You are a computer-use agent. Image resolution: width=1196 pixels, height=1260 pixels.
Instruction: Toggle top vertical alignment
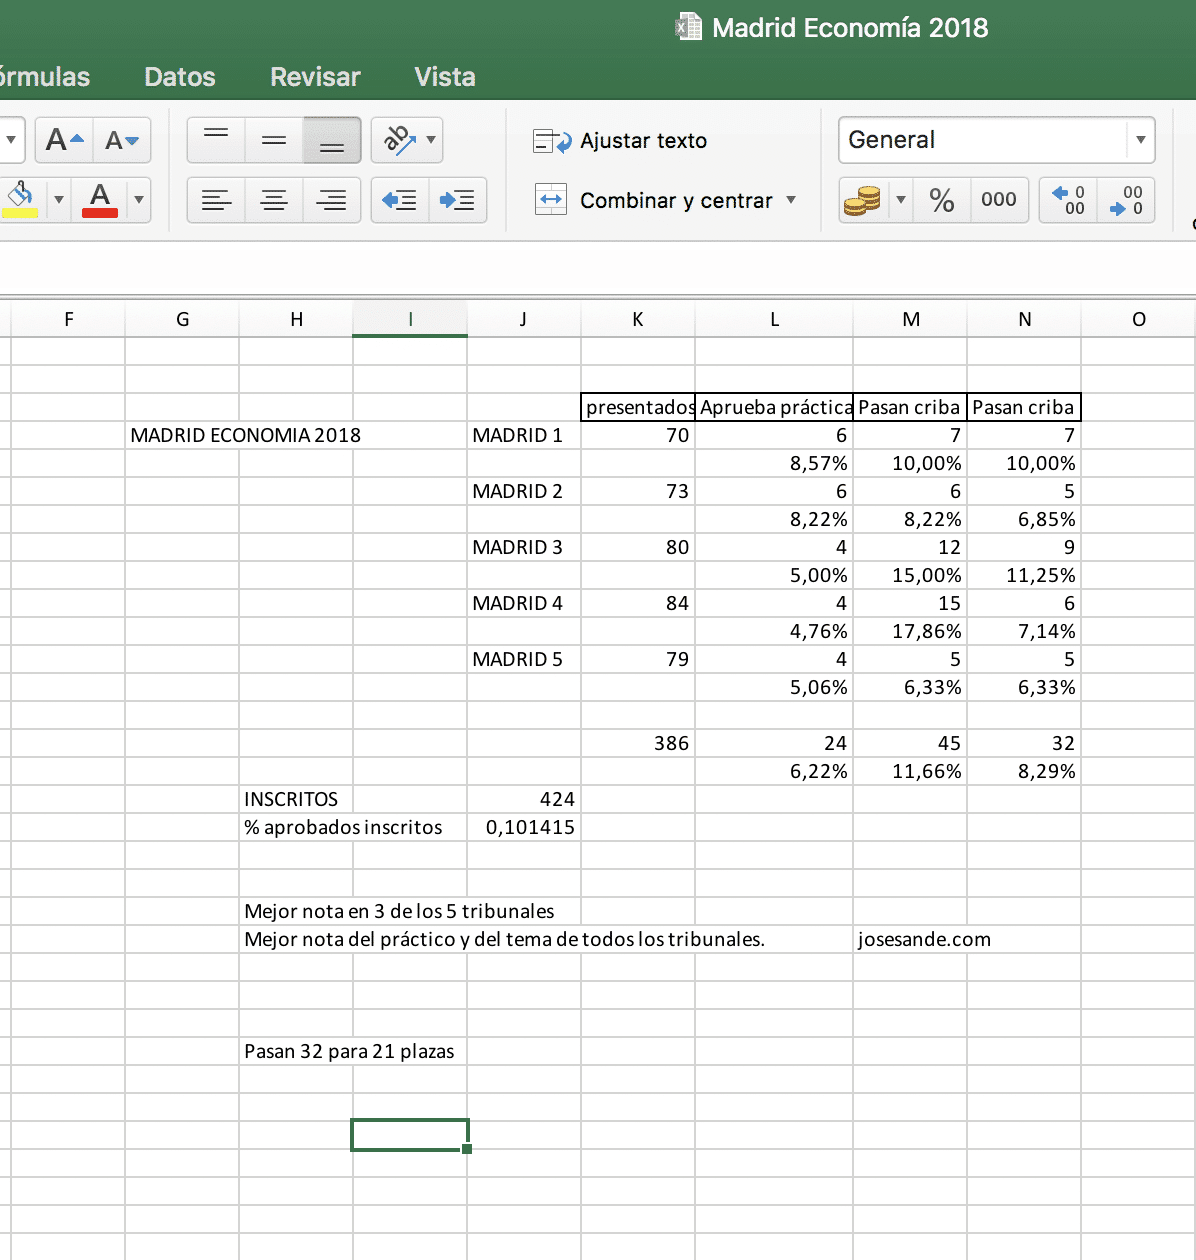click(216, 140)
